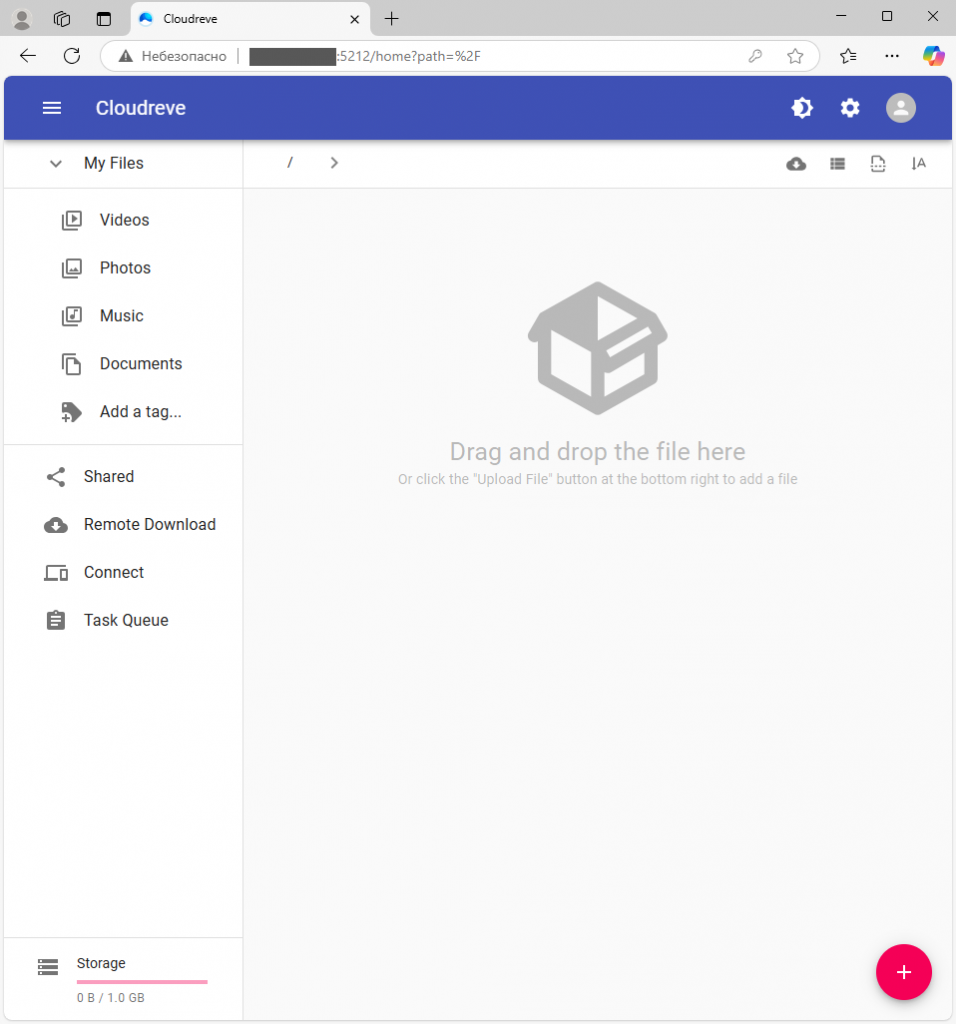Click the Storage stack icon
This screenshot has height=1024, width=956.
[x=48, y=967]
